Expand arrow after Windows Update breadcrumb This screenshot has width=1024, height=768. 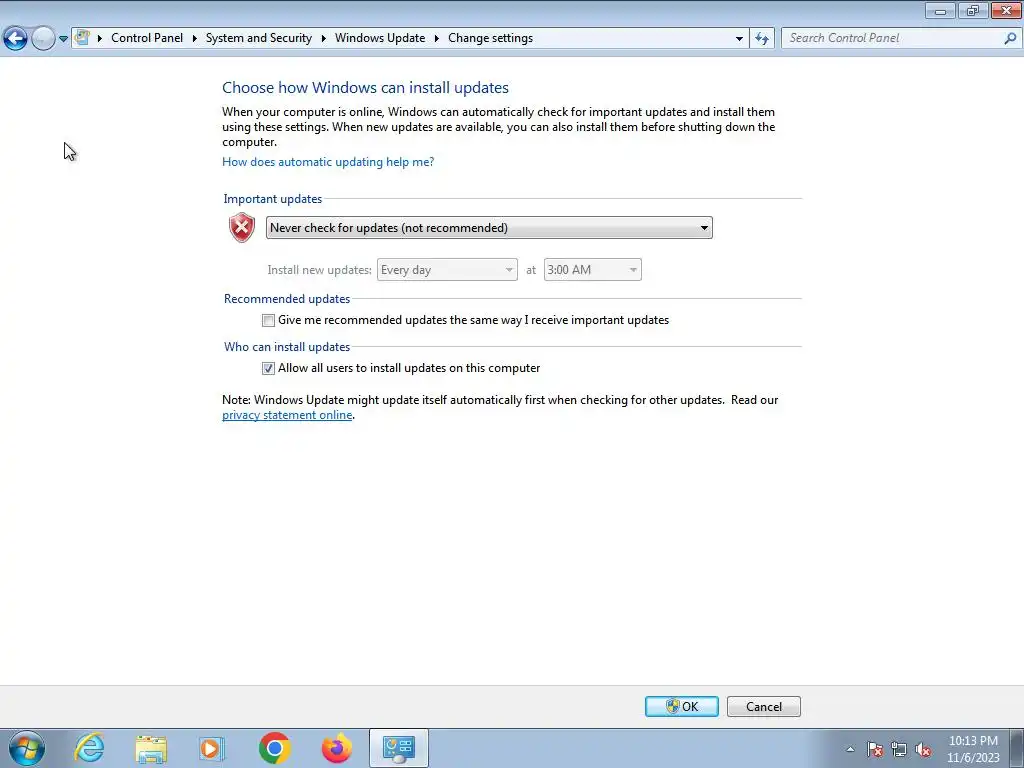pyautogui.click(x=436, y=39)
